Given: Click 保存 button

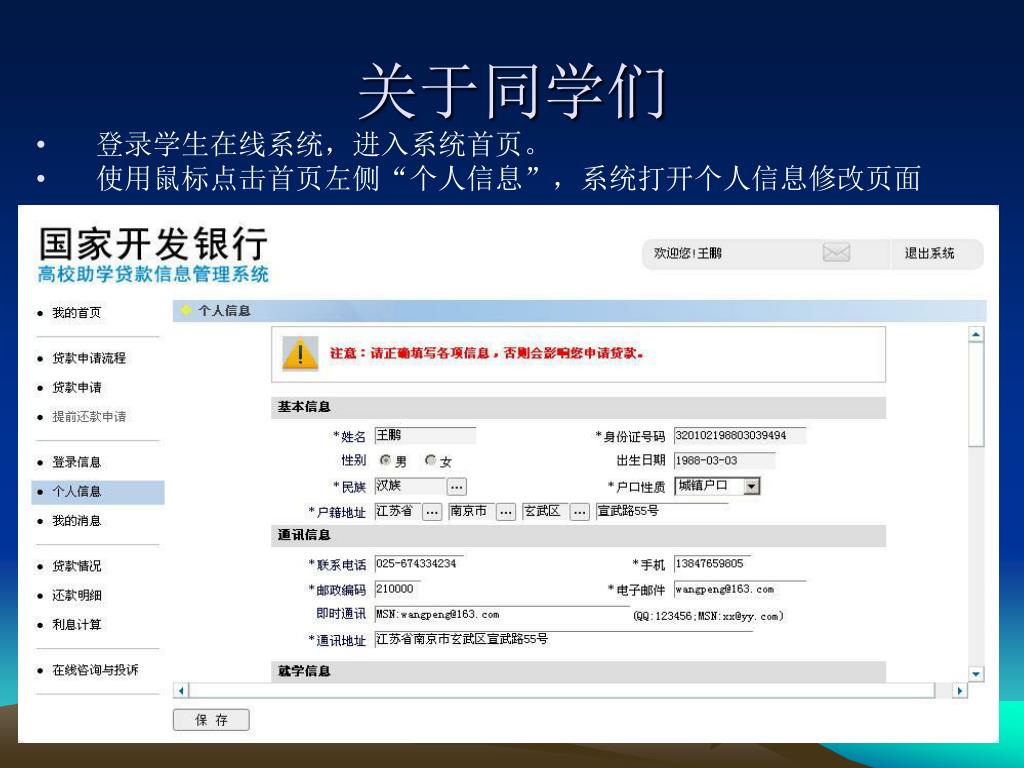Looking at the screenshot, I should point(211,720).
